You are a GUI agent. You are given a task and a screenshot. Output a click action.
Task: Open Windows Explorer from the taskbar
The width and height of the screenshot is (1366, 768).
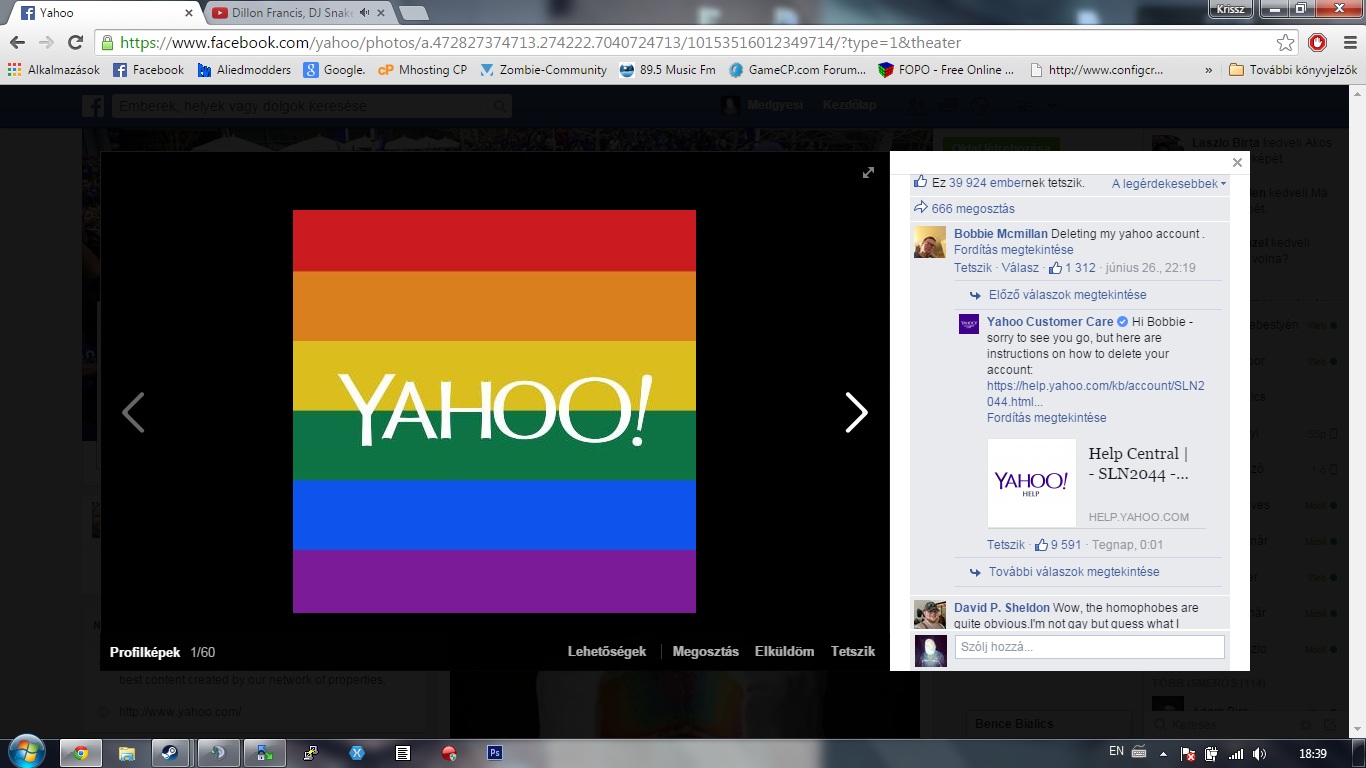pyautogui.click(x=127, y=753)
